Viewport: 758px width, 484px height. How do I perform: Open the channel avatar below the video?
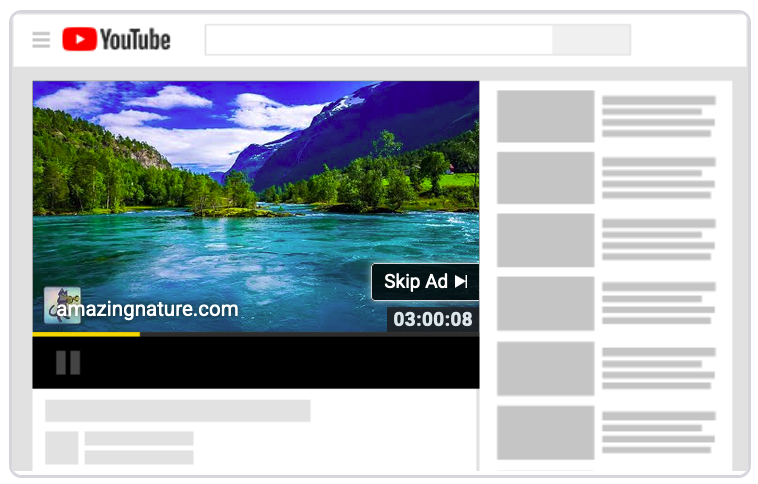click(x=62, y=448)
